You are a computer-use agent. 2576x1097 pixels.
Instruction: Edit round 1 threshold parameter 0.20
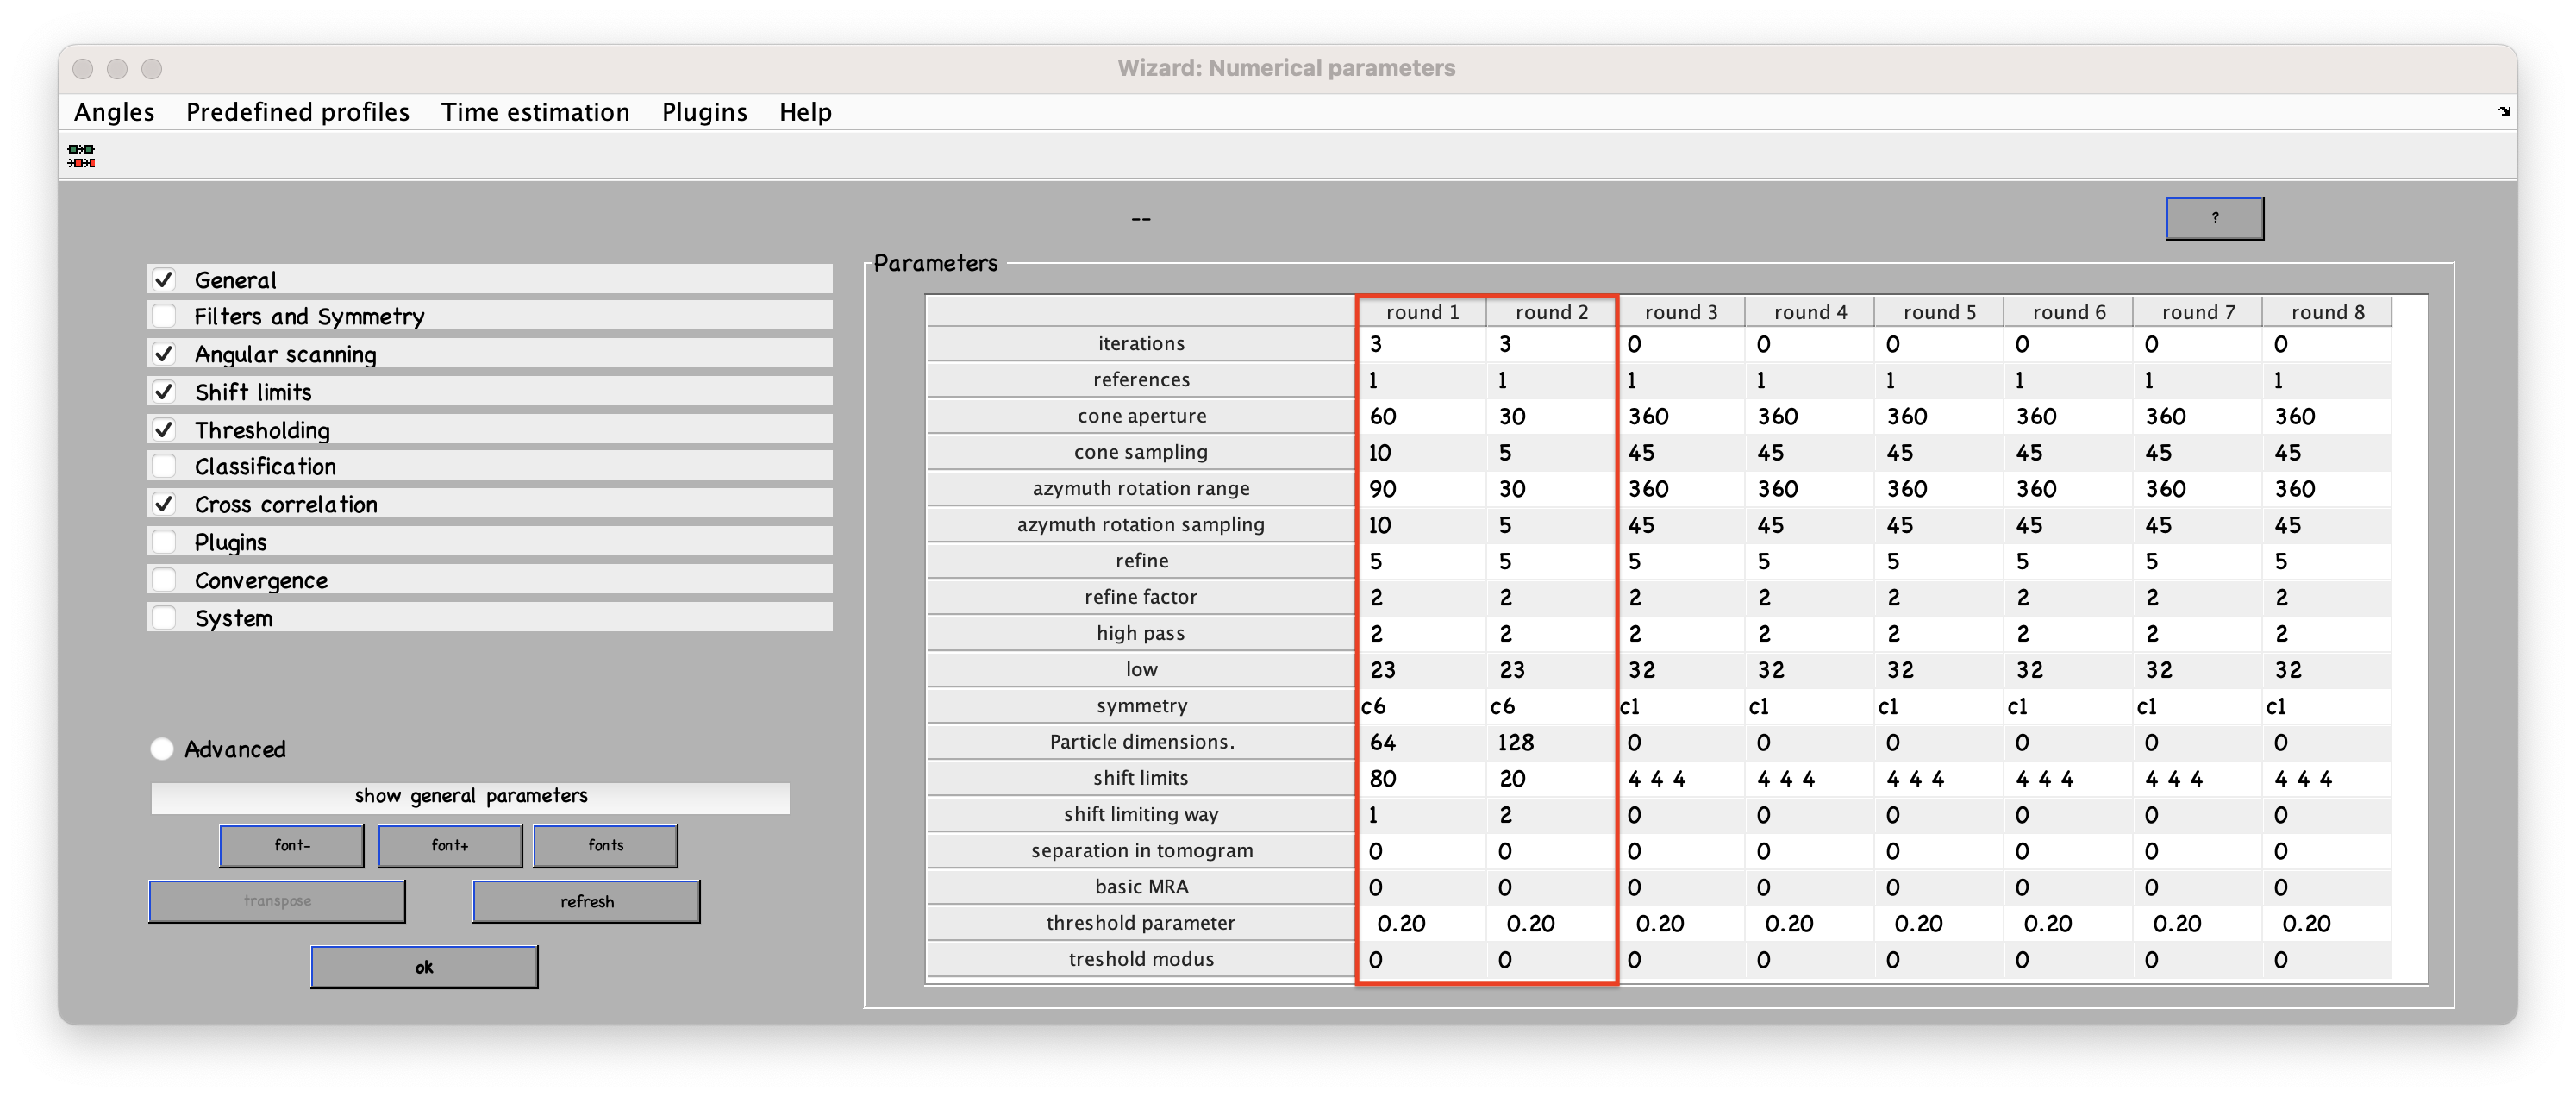[x=1422, y=923]
